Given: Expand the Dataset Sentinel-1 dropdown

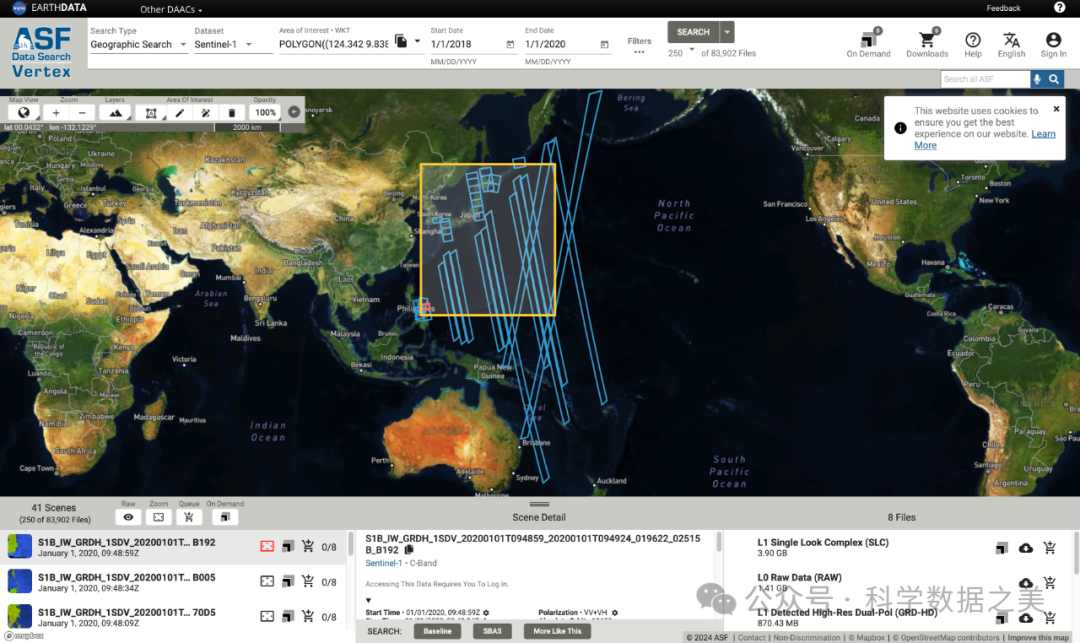Looking at the screenshot, I should 232,44.
